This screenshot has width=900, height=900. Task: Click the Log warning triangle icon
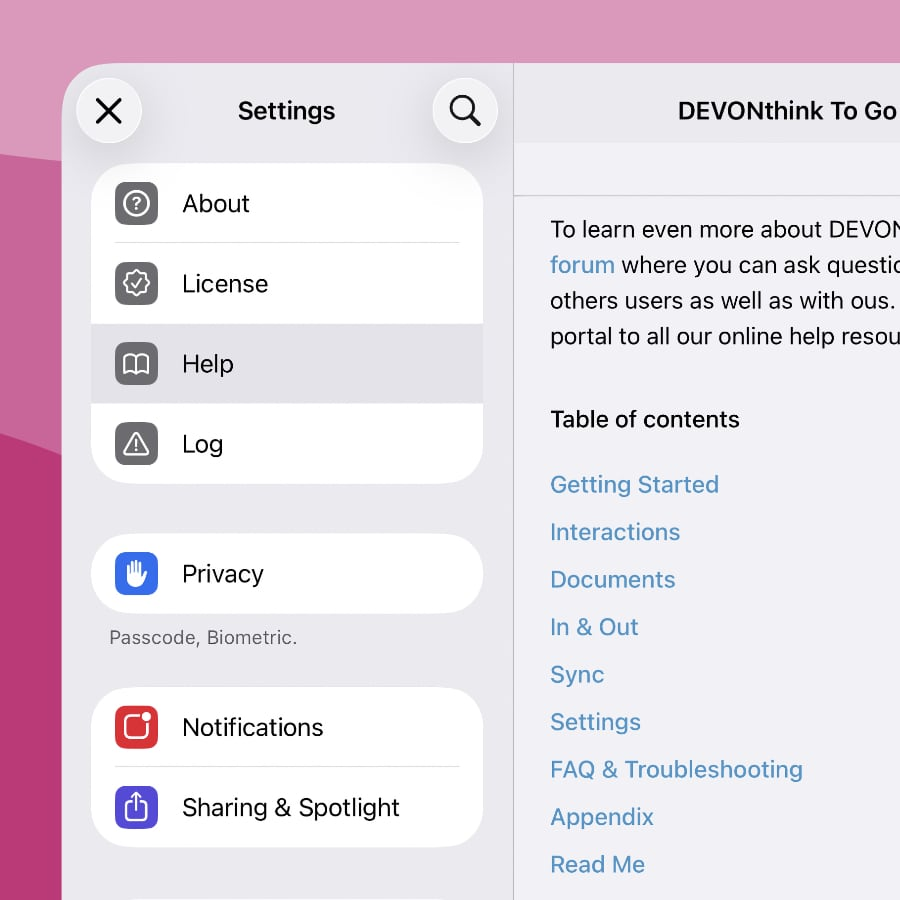pos(136,444)
